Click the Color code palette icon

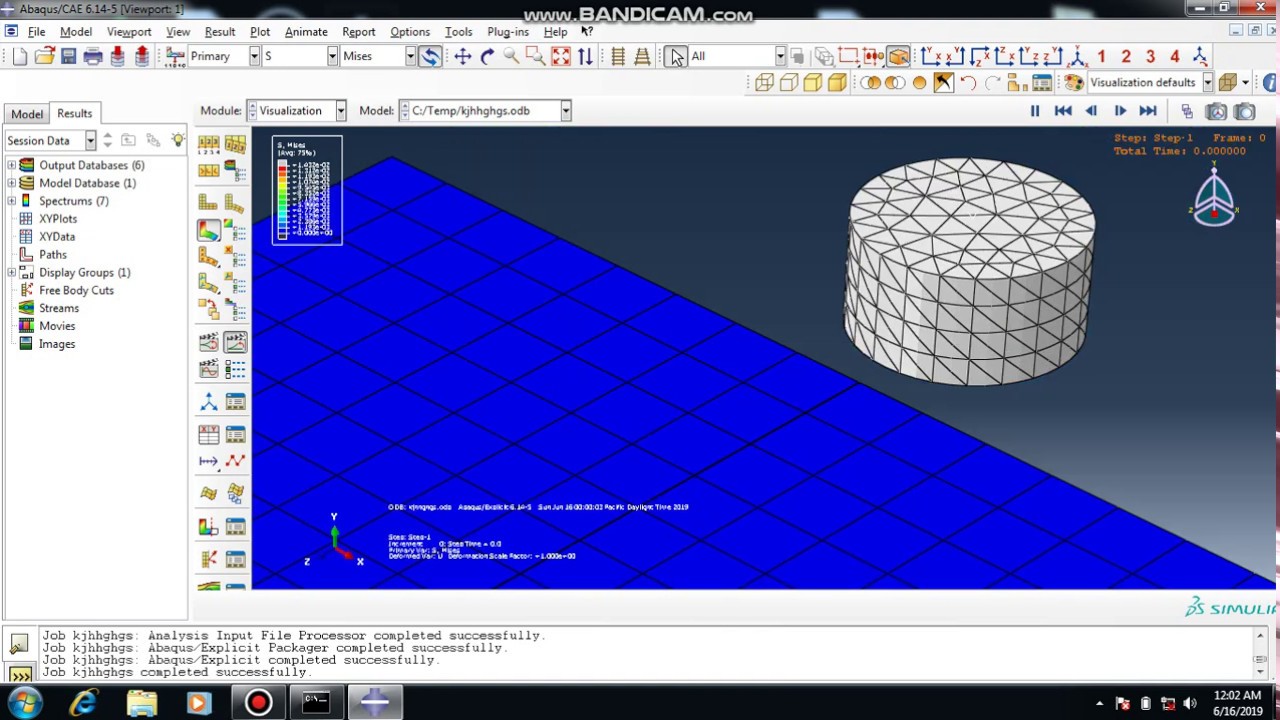pos(1073,83)
